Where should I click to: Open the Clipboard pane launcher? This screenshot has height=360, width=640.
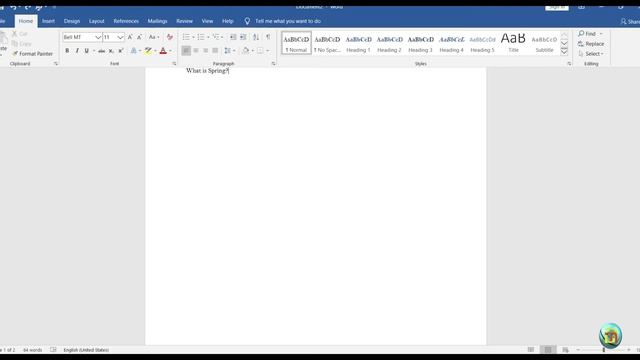[x=56, y=64]
